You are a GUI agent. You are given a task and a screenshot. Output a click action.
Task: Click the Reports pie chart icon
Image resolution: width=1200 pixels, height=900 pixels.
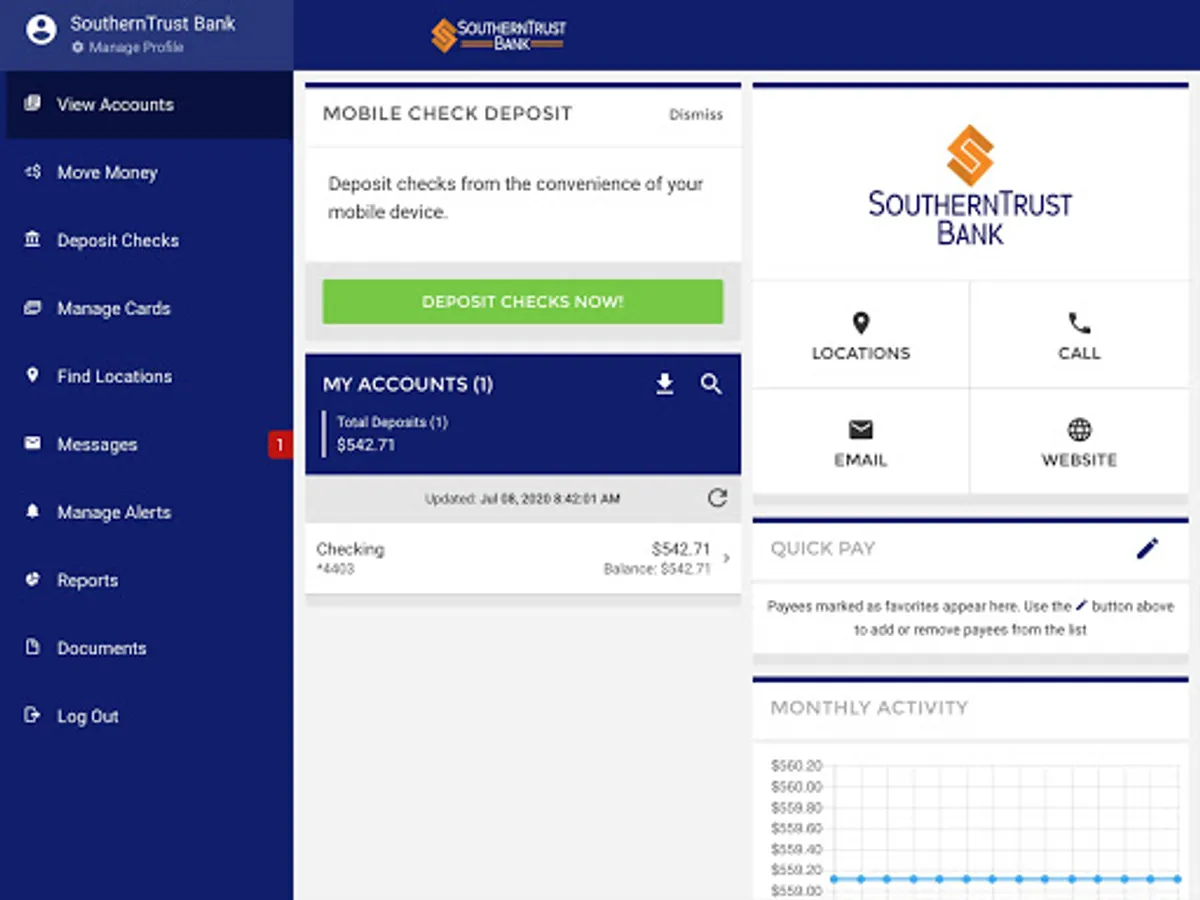click(x=33, y=579)
